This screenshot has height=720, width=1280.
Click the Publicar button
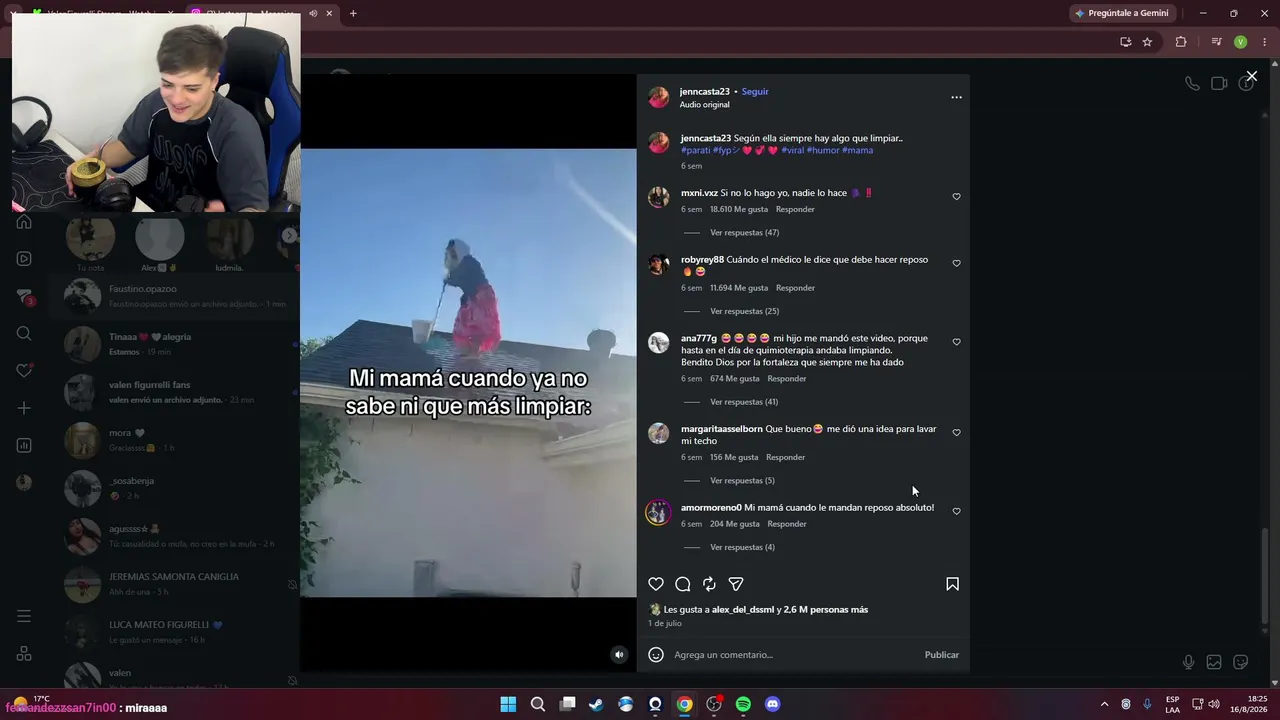click(942, 655)
